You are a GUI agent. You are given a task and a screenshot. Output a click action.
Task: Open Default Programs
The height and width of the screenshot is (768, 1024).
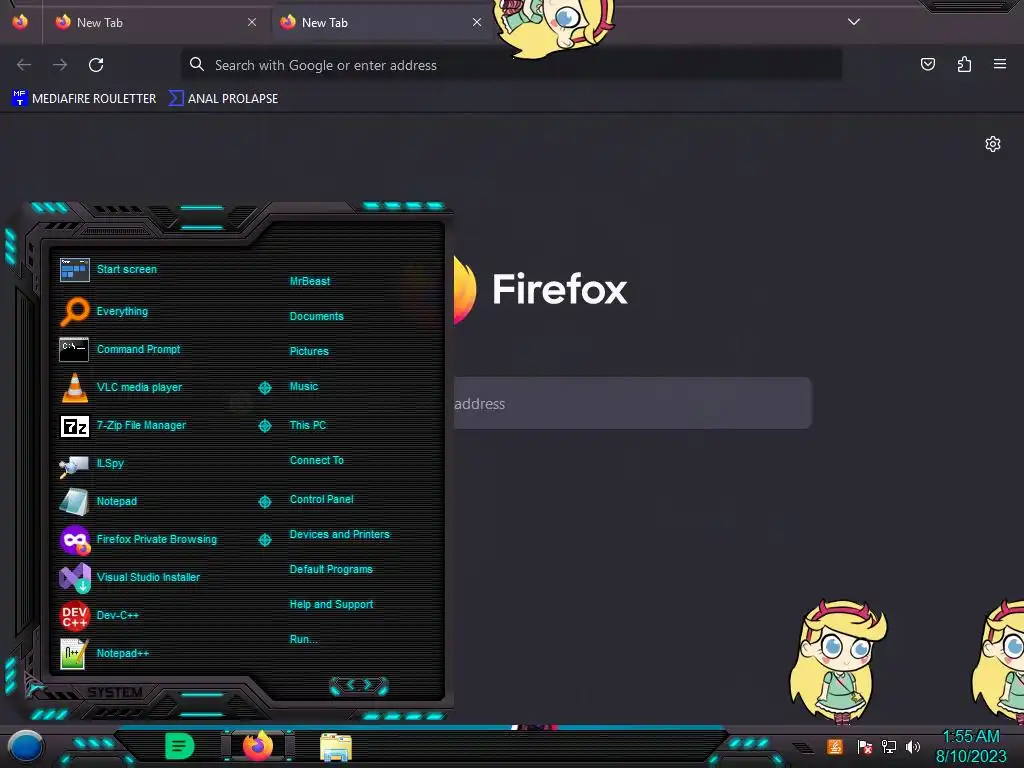point(331,569)
